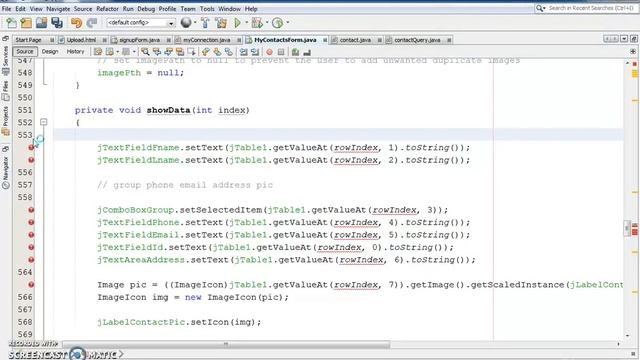640x360 pixels.
Task: Click the Toggle Highlight Search icon
Action: coord(180,52)
